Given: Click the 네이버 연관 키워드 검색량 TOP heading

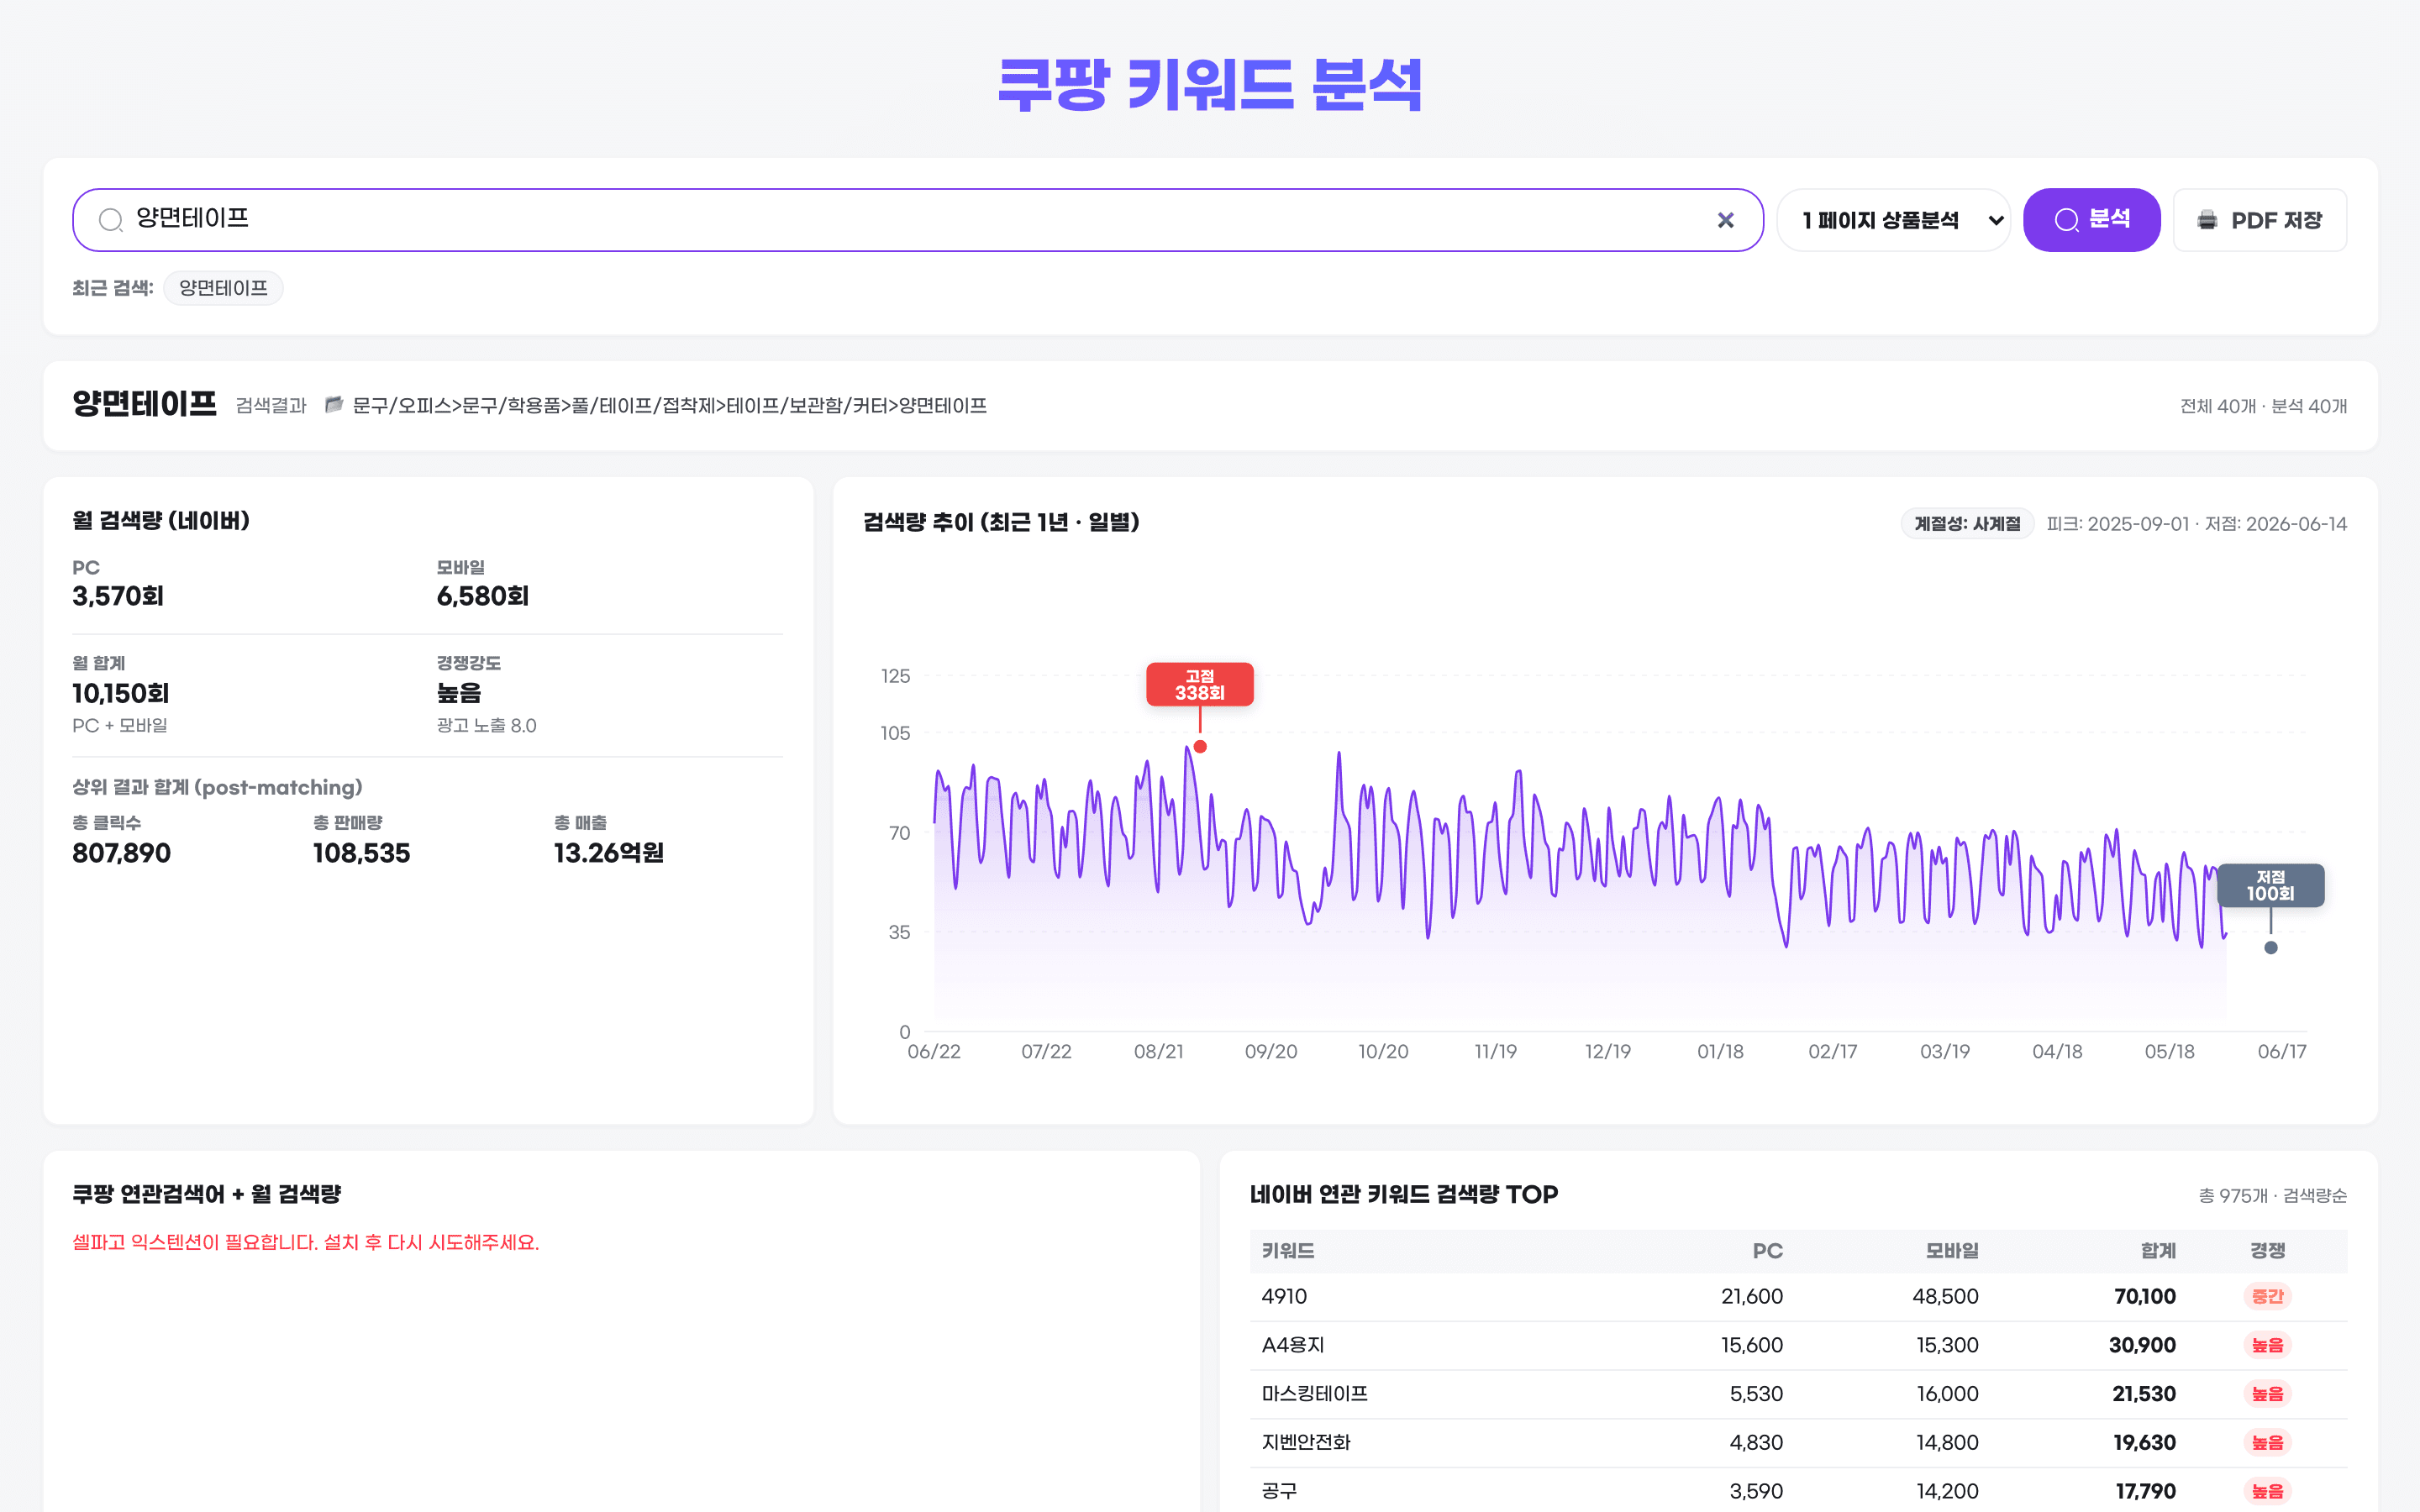Looking at the screenshot, I should tap(1404, 1195).
